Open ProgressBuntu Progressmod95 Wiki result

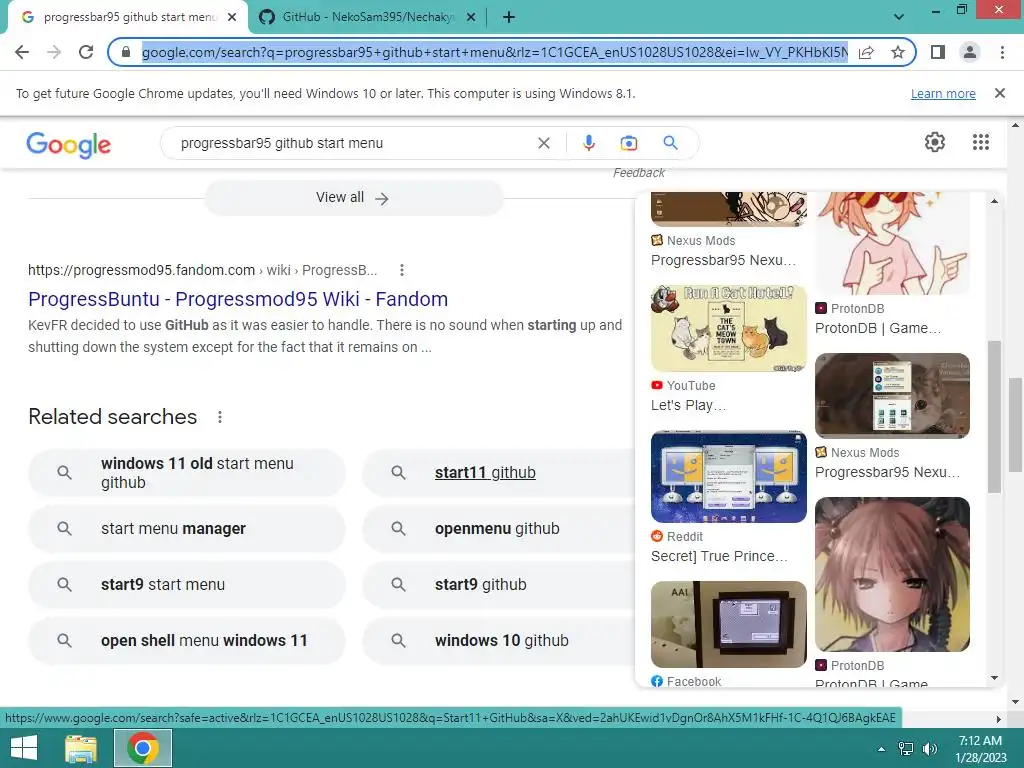238,299
